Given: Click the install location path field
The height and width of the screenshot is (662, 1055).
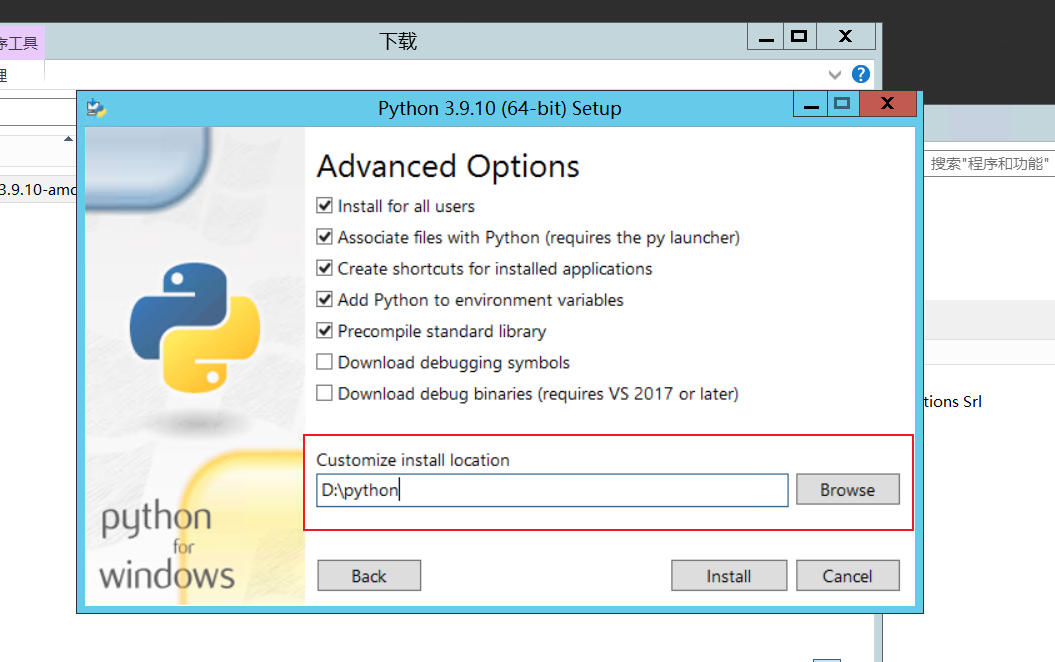Looking at the screenshot, I should (552, 490).
